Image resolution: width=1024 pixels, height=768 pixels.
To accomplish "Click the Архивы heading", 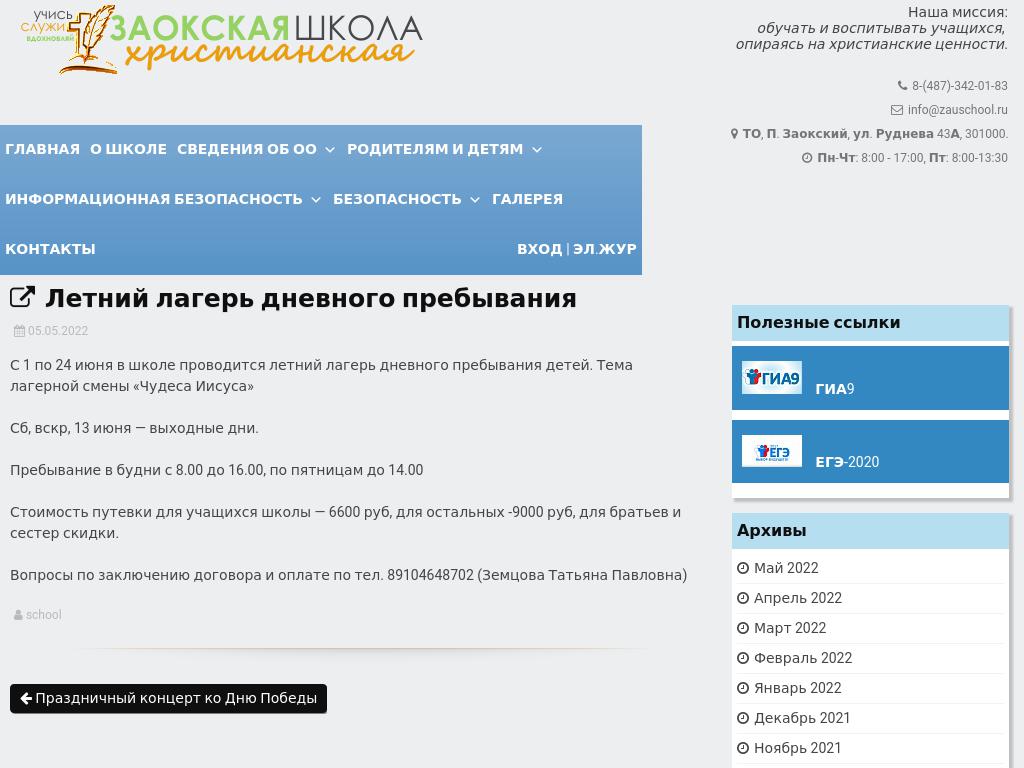I will point(772,530).
